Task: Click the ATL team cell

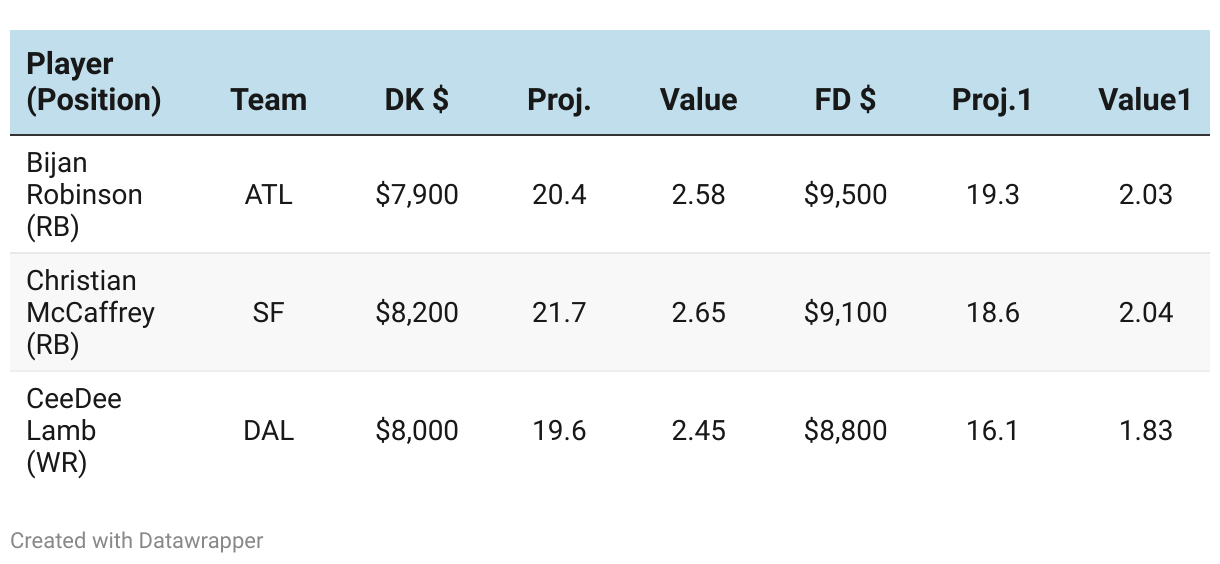Action: point(268,194)
